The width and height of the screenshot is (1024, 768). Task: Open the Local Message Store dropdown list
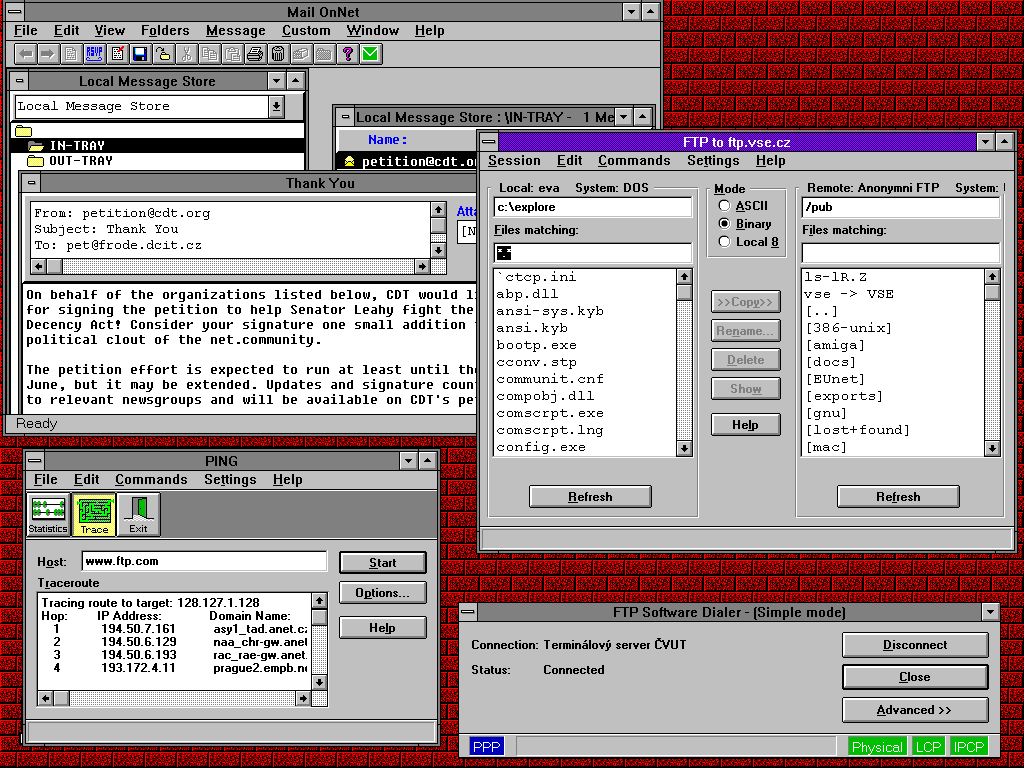[x=276, y=106]
